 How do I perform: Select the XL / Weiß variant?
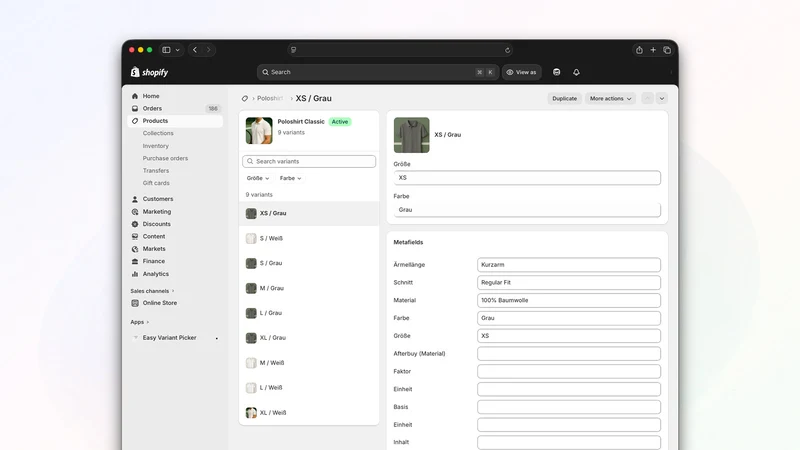pos(309,413)
